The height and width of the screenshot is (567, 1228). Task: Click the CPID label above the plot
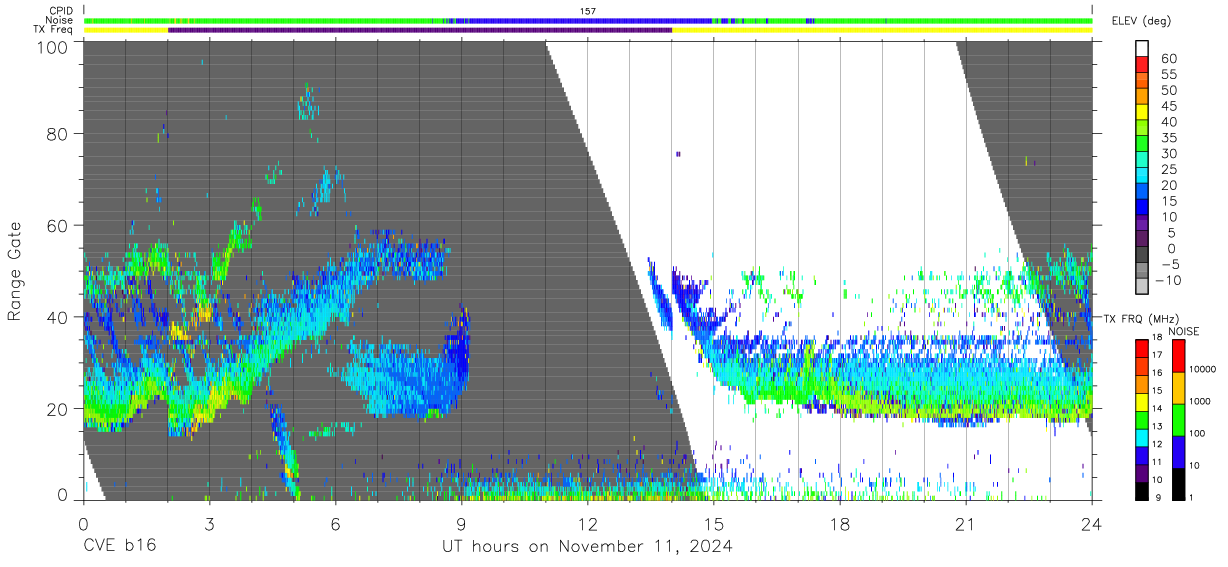[x=60, y=11]
